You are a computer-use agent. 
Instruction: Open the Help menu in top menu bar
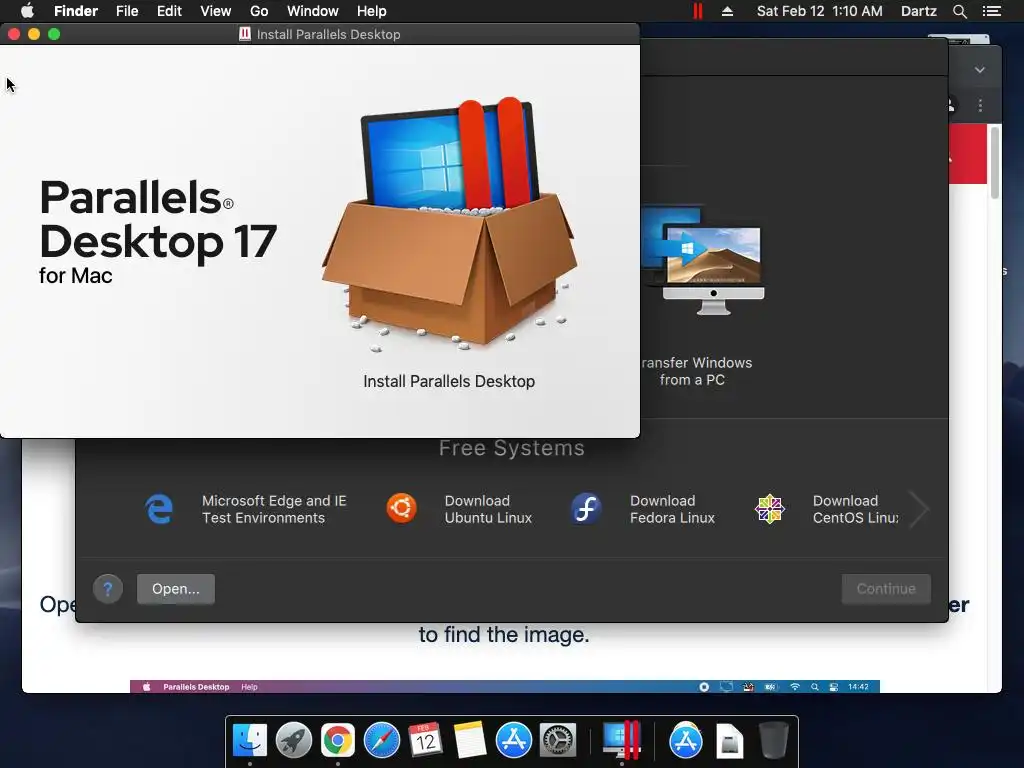(x=372, y=11)
